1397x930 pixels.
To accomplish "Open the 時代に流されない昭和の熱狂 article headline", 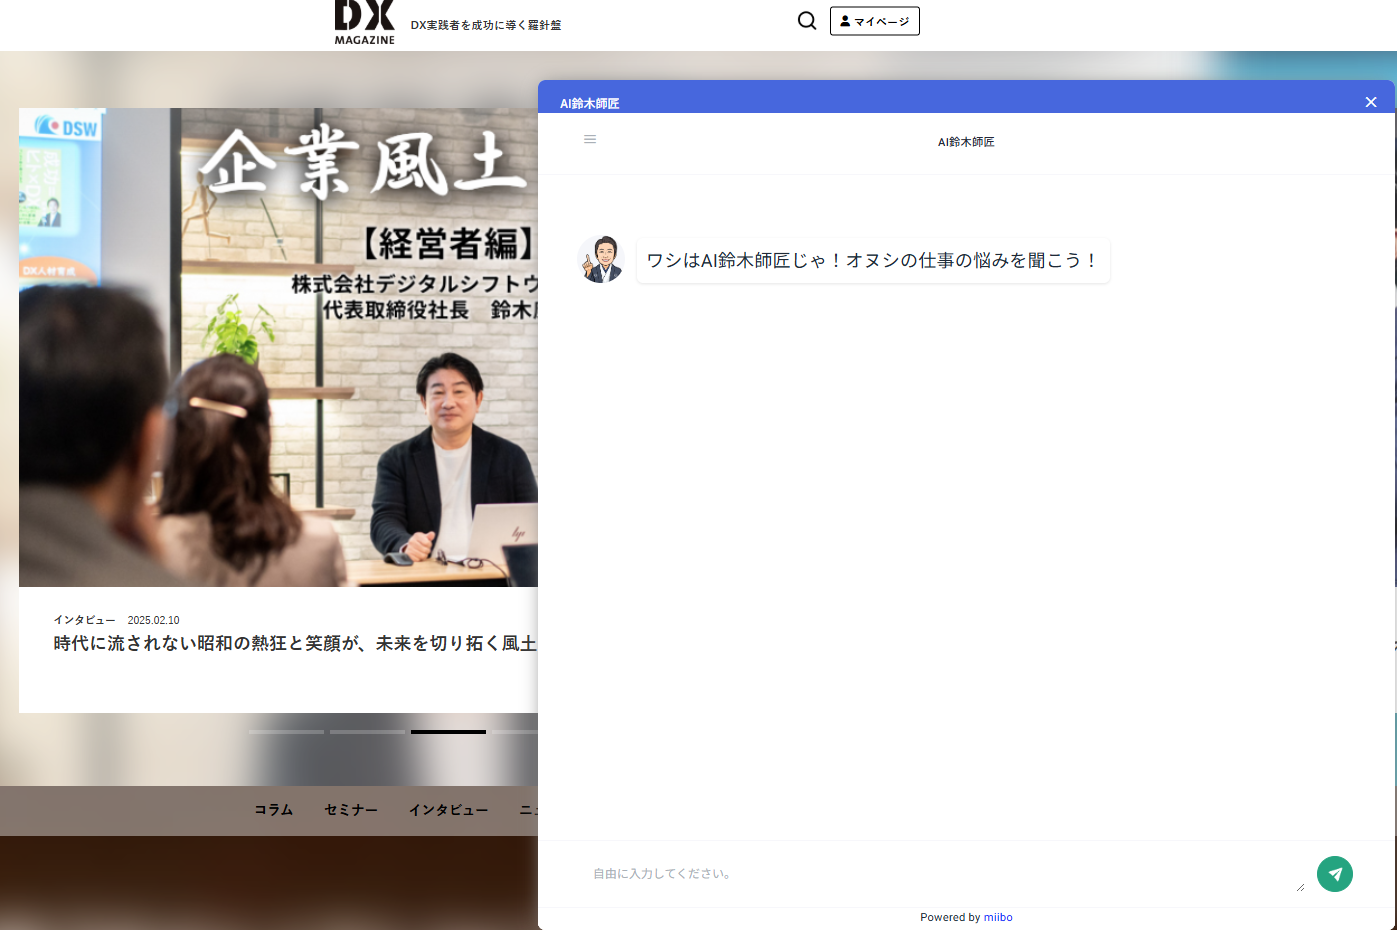I will (x=295, y=644).
